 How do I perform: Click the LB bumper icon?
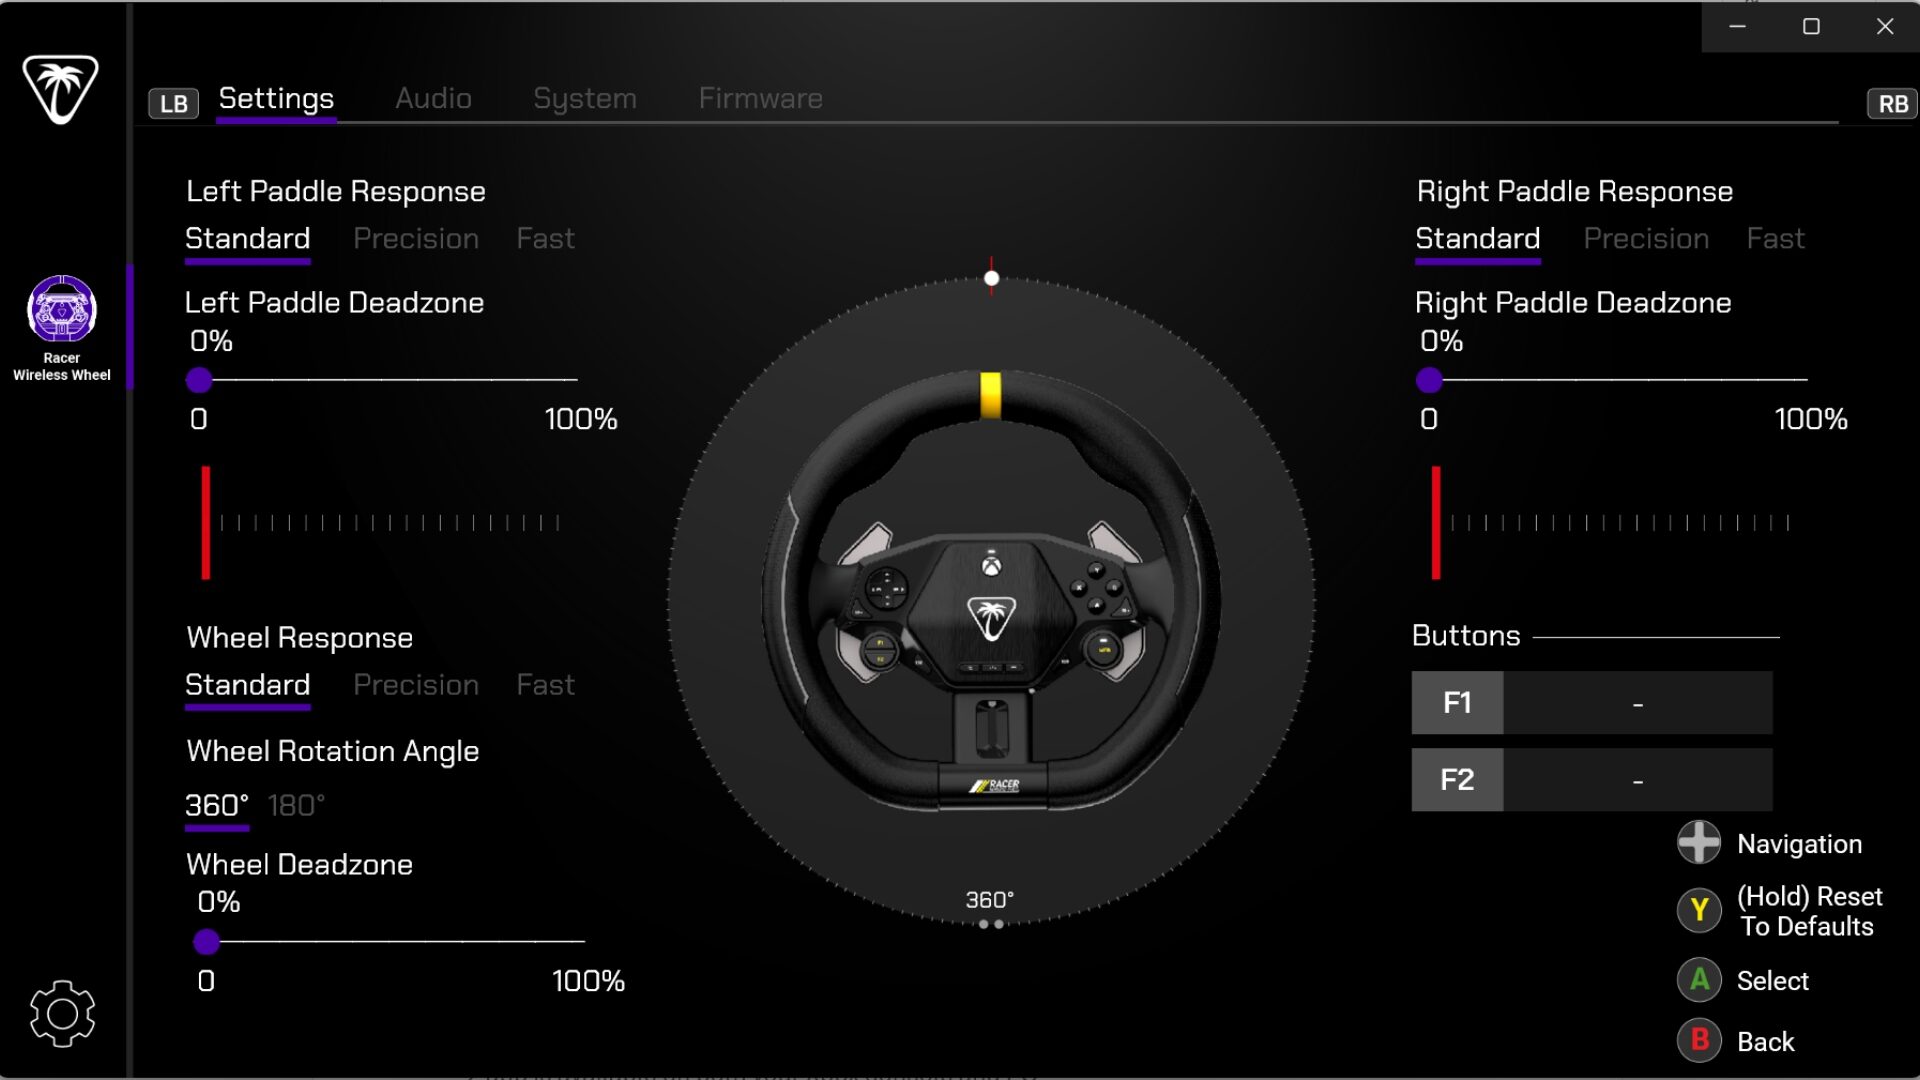174,103
